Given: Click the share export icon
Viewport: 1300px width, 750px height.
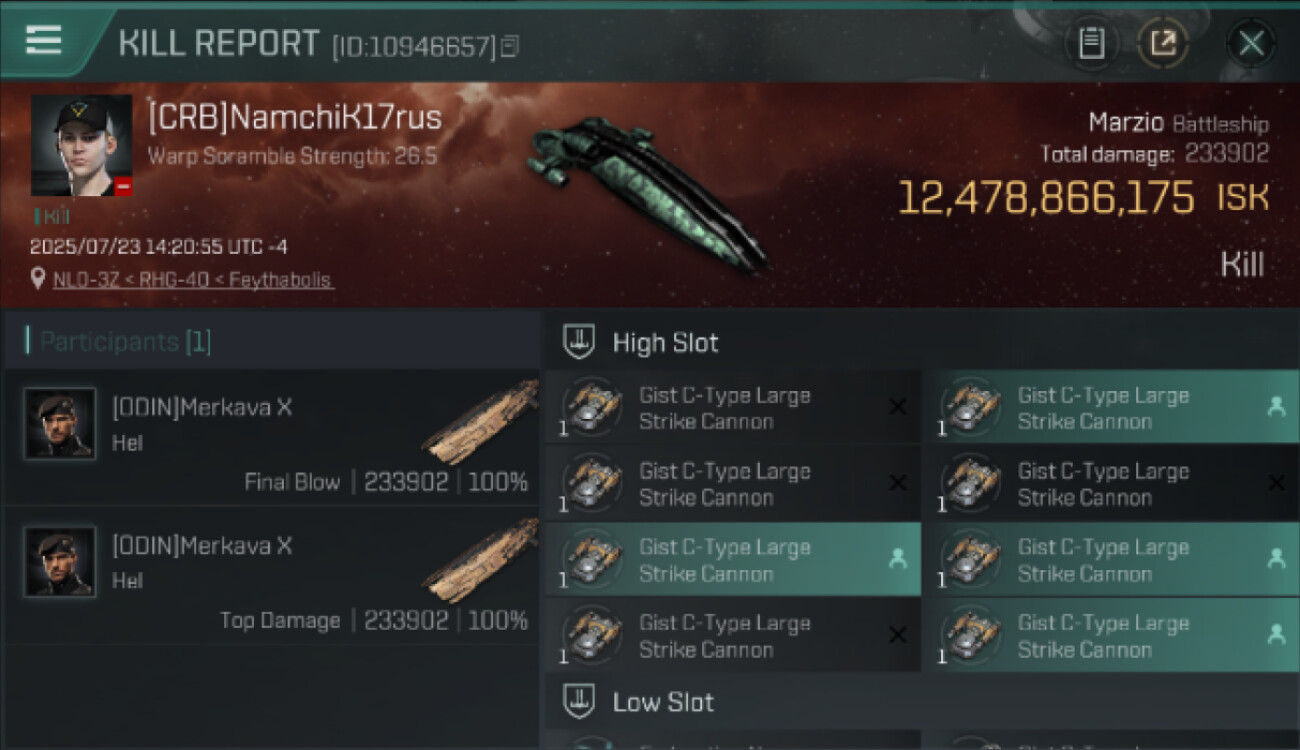Looking at the screenshot, I should (x=1163, y=43).
